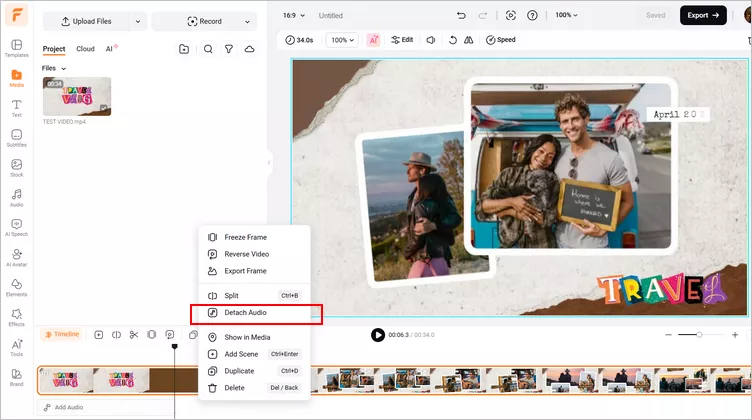The height and width of the screenshot is (420, 752).
Task: Click the Record button
Action: click(x=204, y=22)
